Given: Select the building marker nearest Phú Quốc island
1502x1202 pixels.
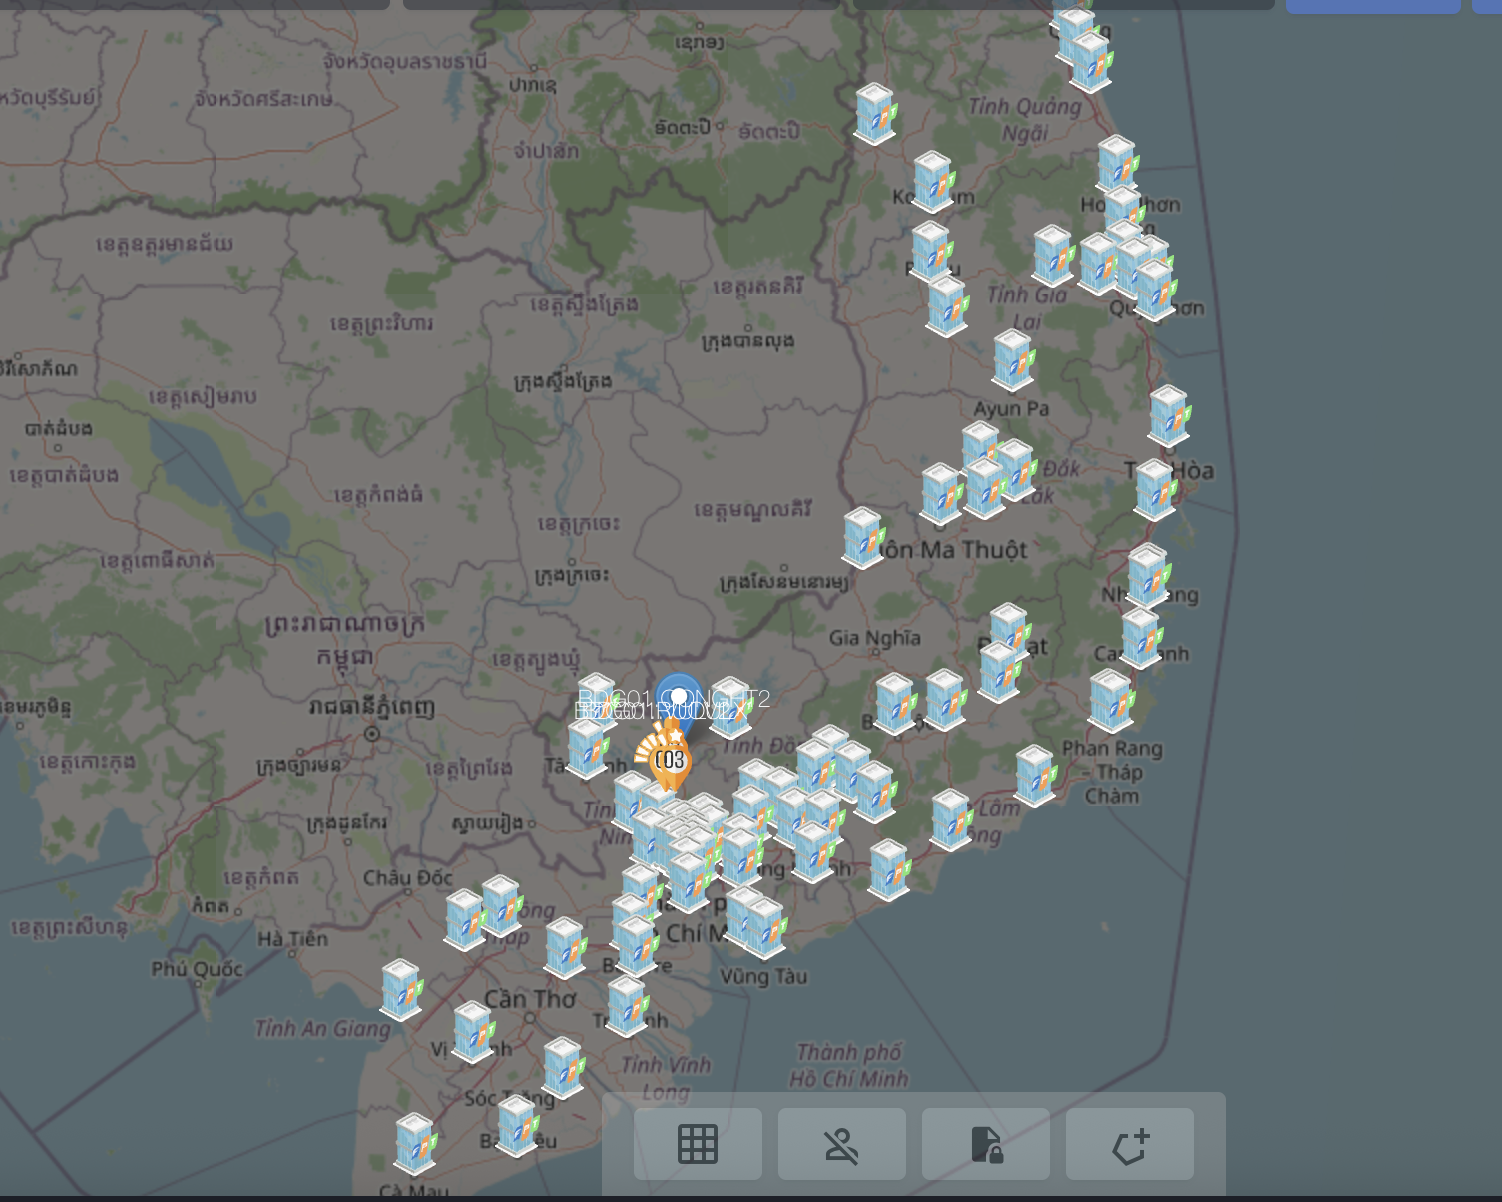Looking at the screenshot, I should point(400,988).
